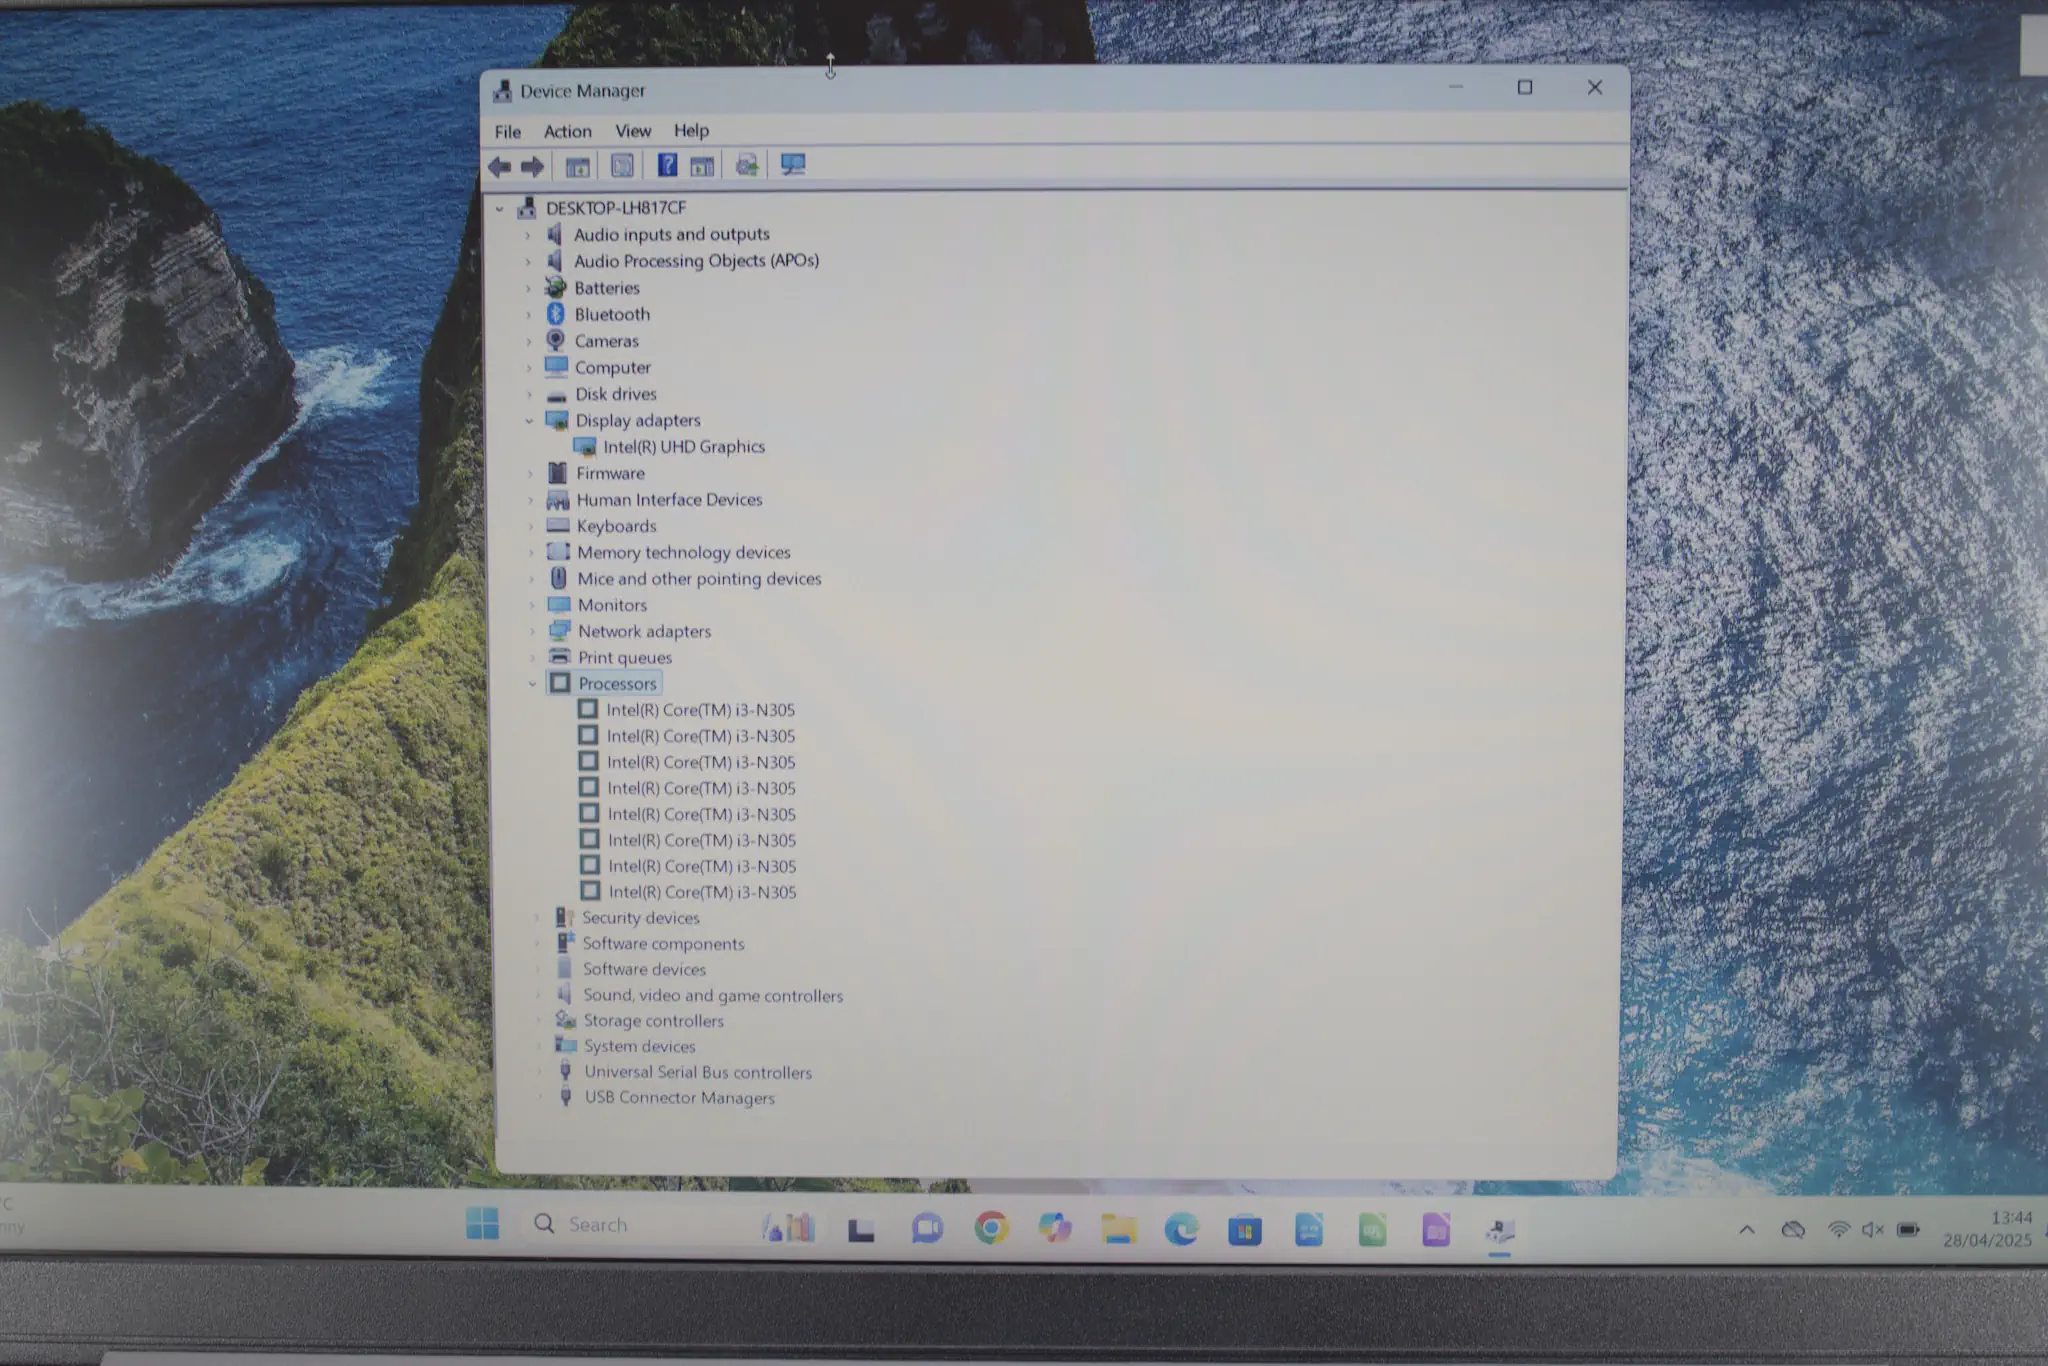This screenshot has width=2048, height=1366.
Task: Click the Action Pane toolbar icon
Action: (x=702, y=166)
